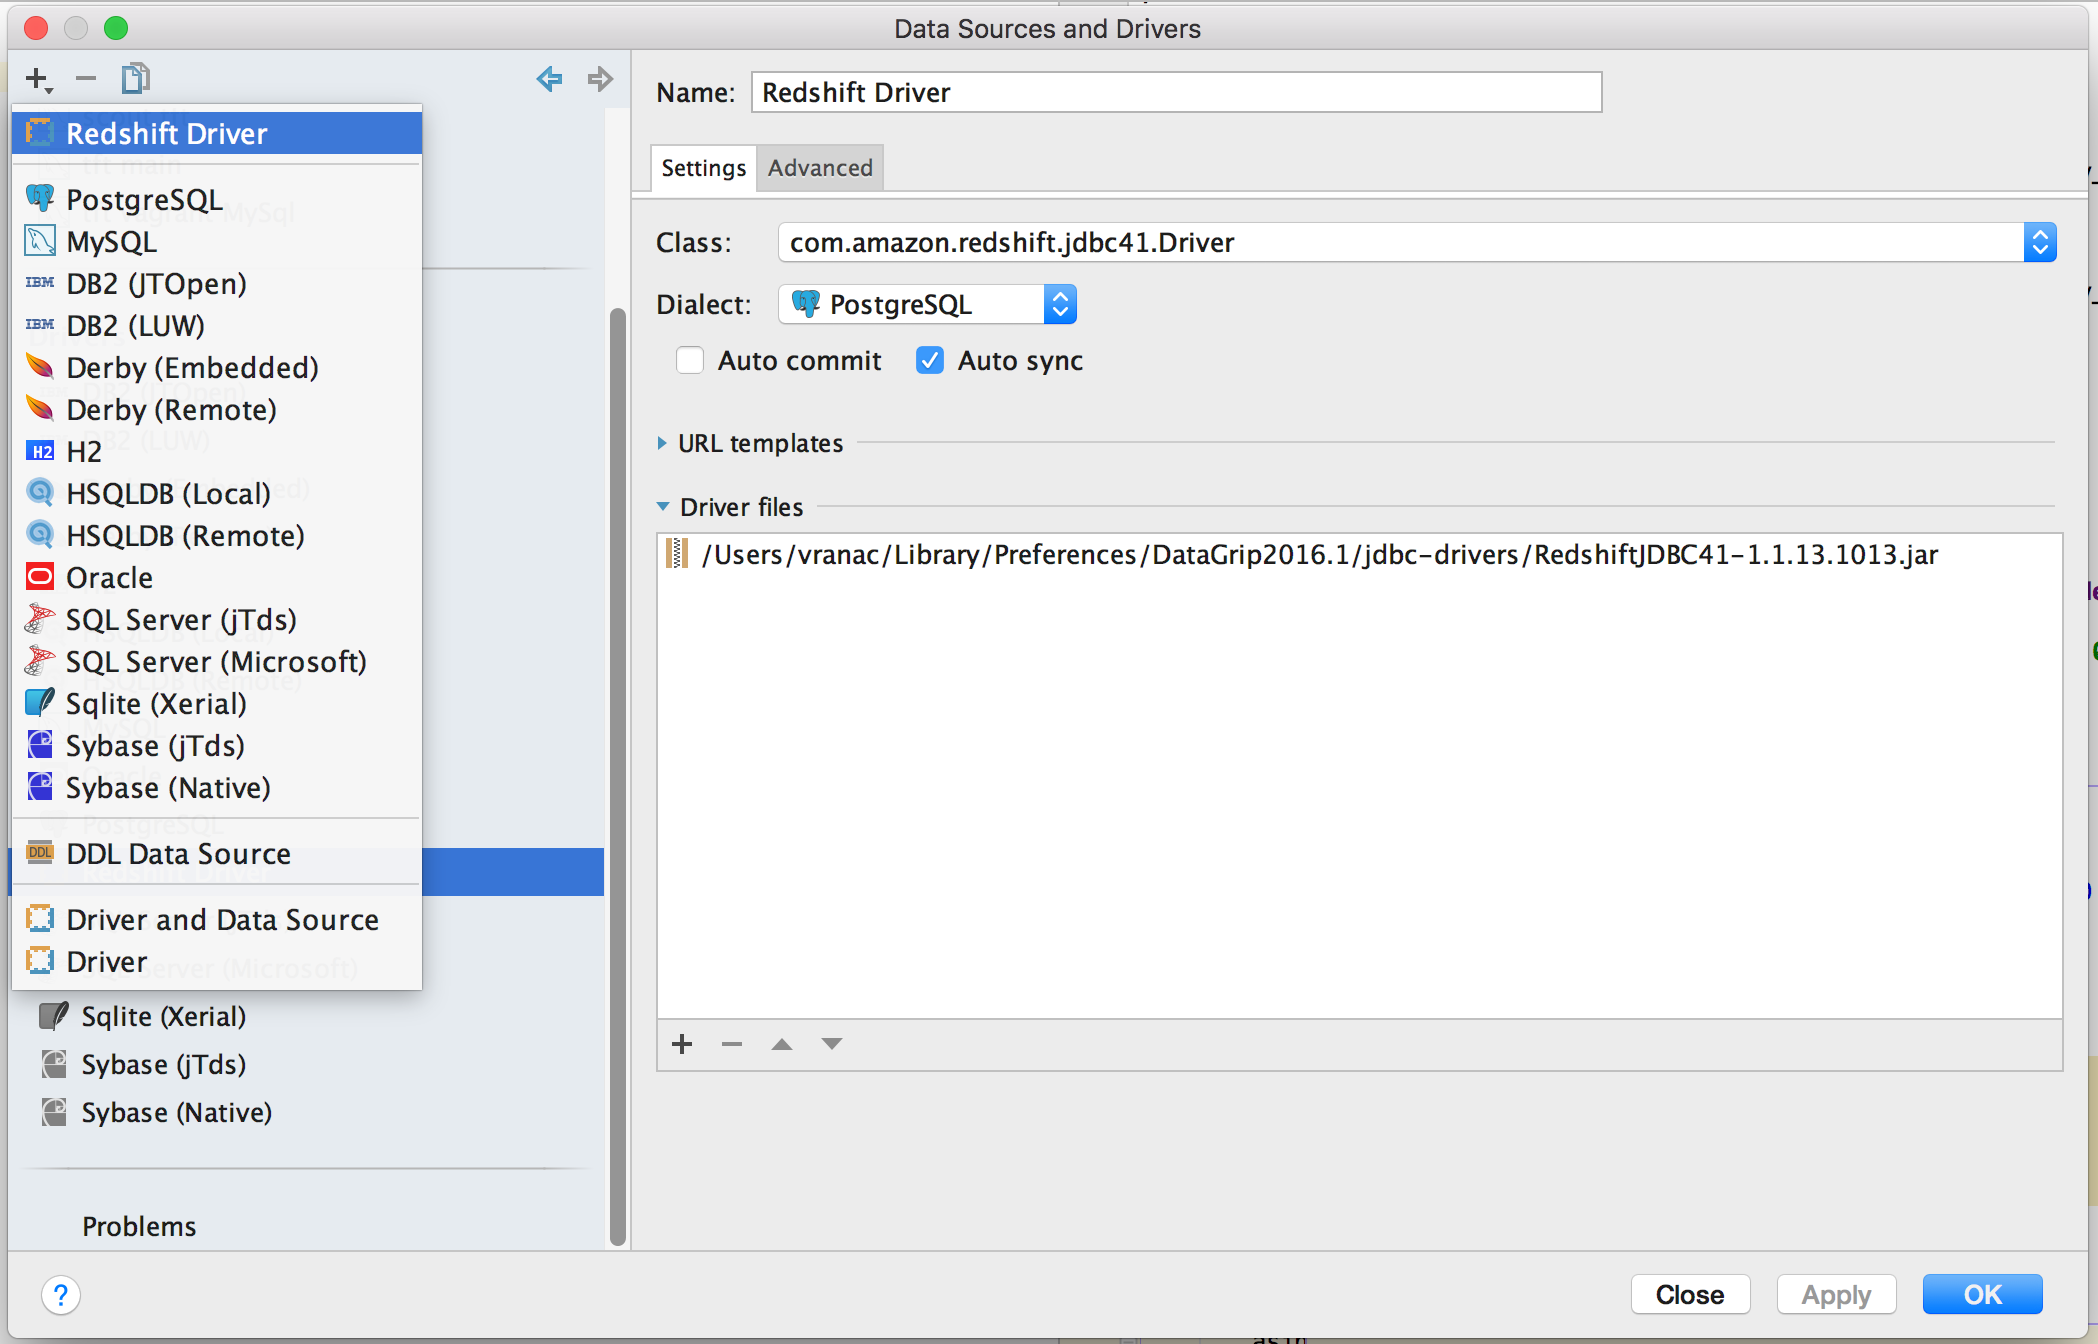Screen dimensions: 2098x1344
Task: Expand the URL templates section
Action: point(662,443)
